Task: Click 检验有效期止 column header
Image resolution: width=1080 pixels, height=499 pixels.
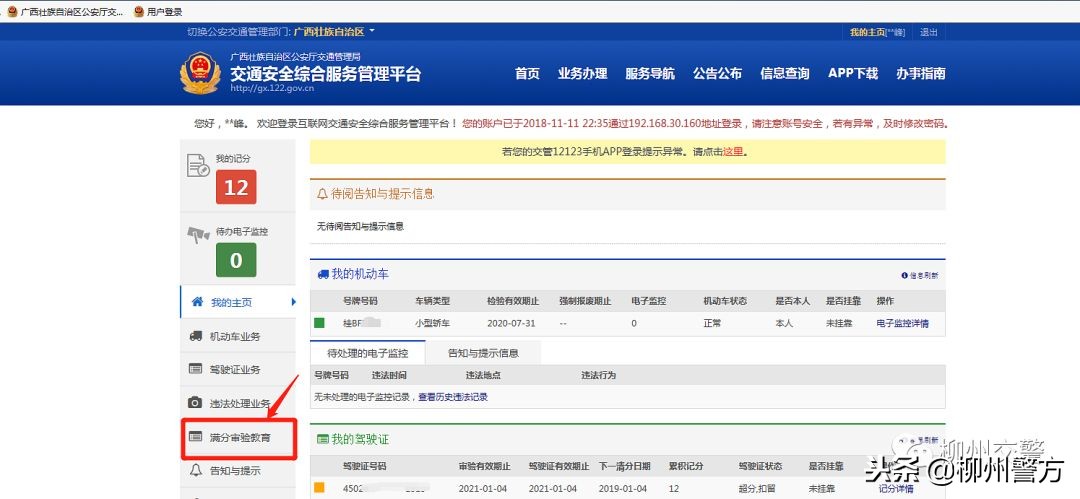Action: (513, 301)
